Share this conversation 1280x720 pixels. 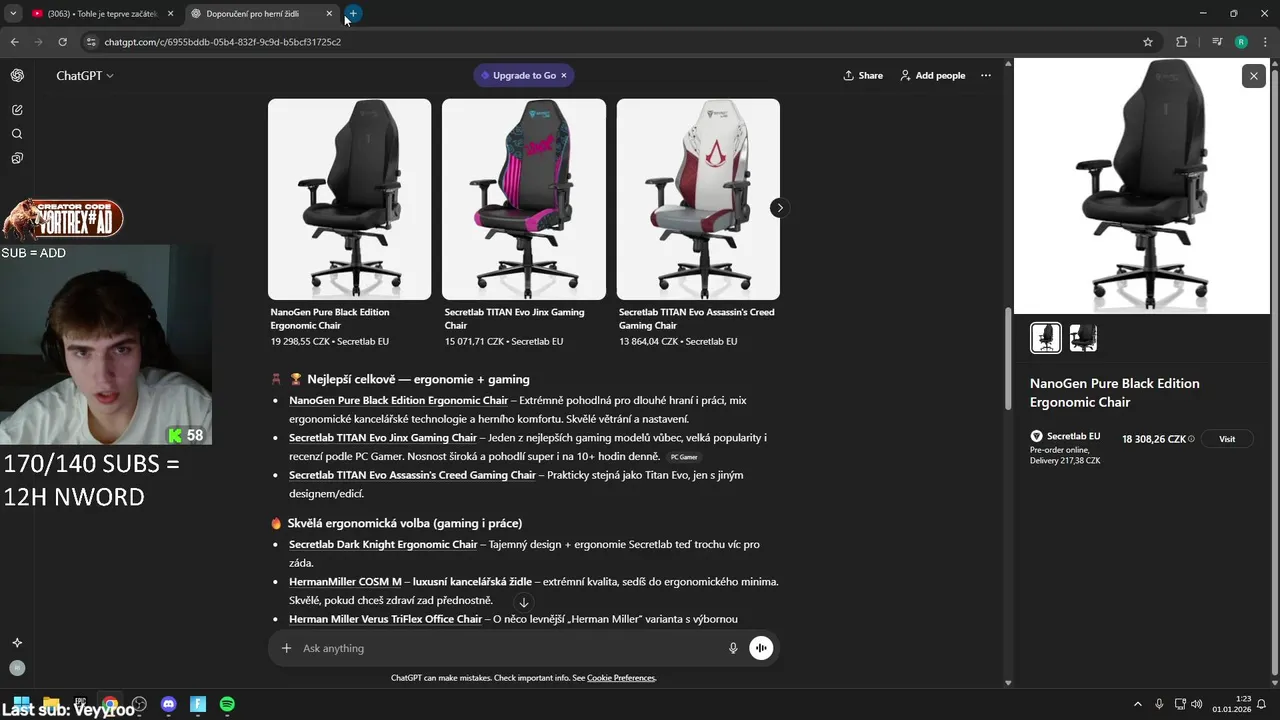[863, 76]
